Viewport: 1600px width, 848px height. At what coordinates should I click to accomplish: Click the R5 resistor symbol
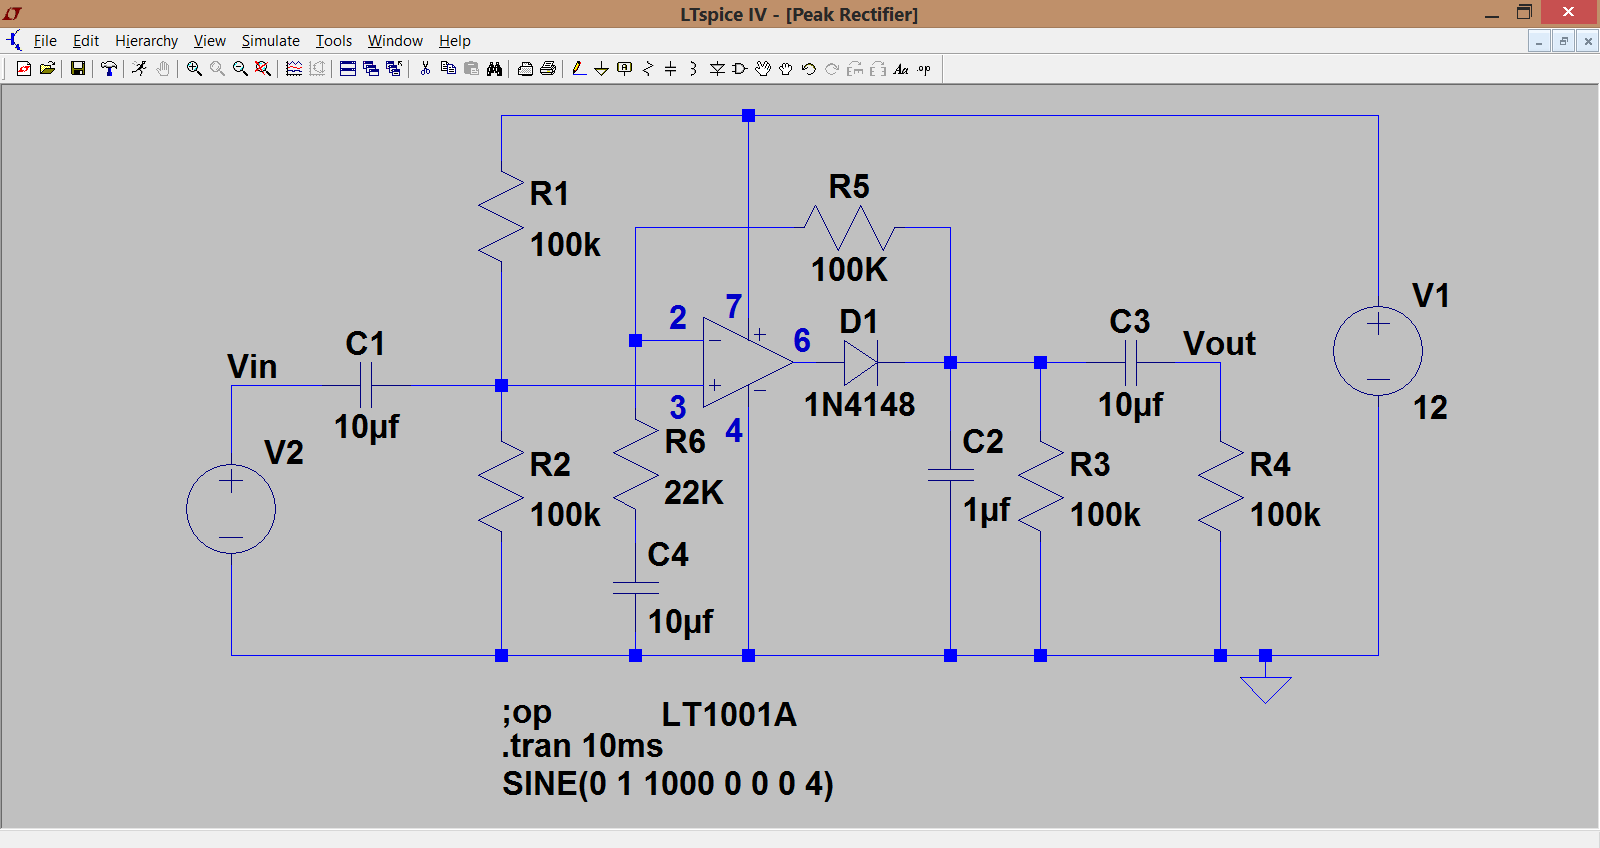(849, 228)
